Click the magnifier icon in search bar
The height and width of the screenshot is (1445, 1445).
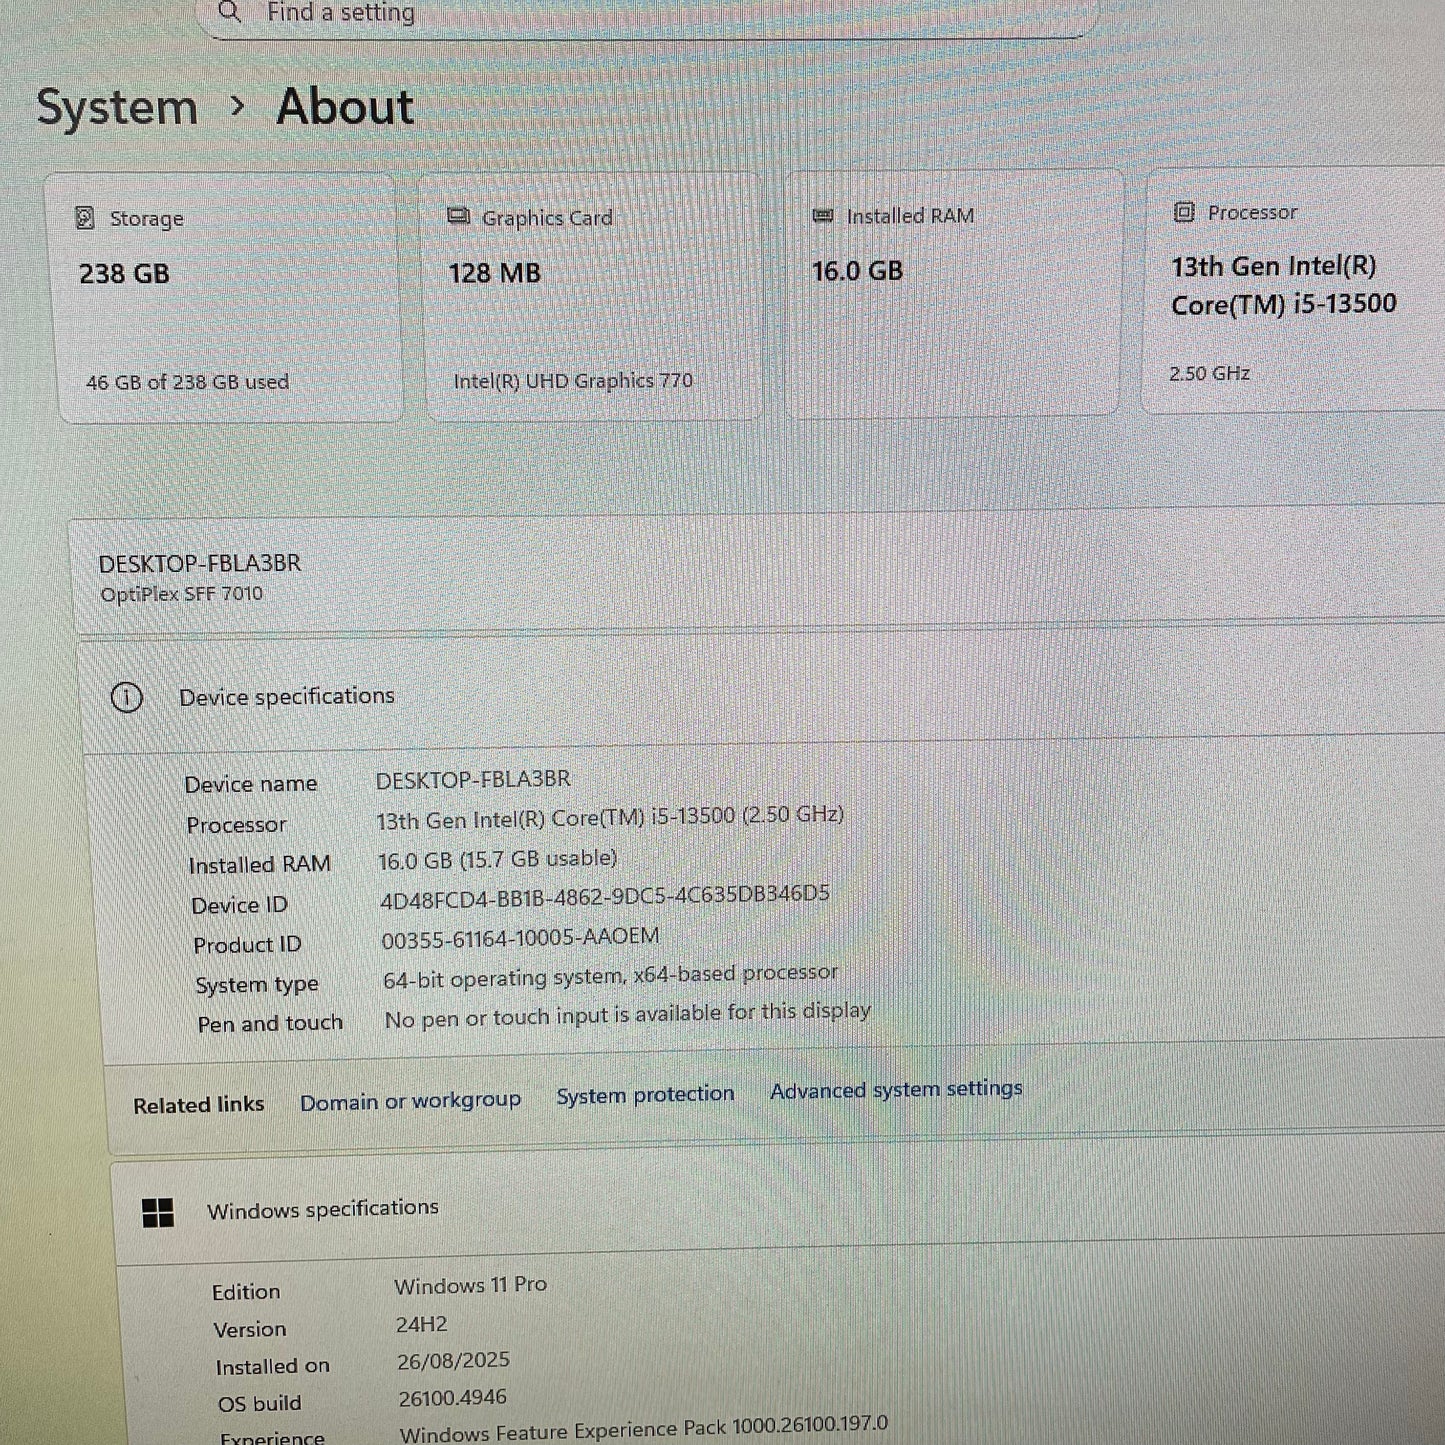[x=230, y=13]
